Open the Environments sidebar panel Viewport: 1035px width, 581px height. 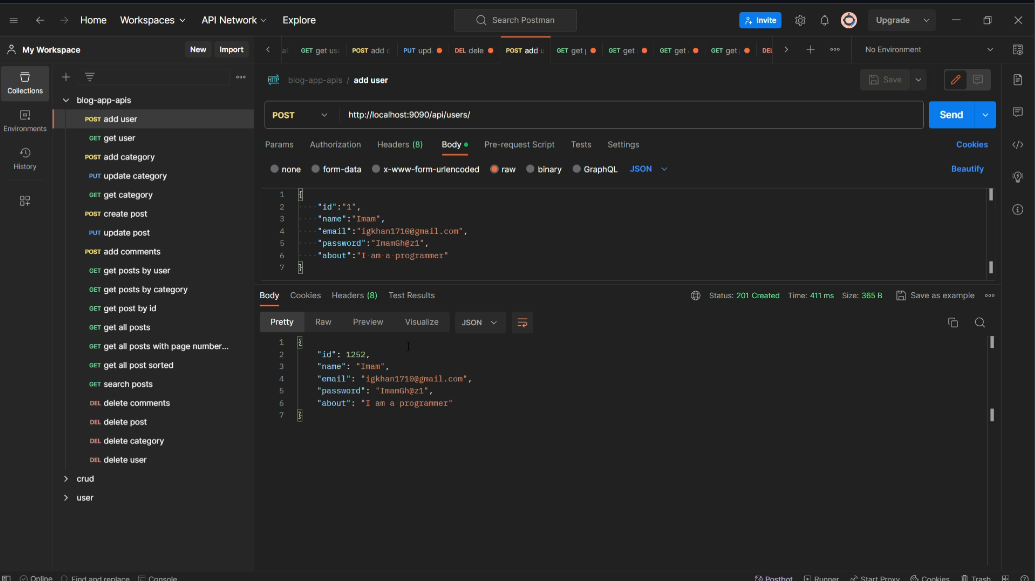(25, 120)
